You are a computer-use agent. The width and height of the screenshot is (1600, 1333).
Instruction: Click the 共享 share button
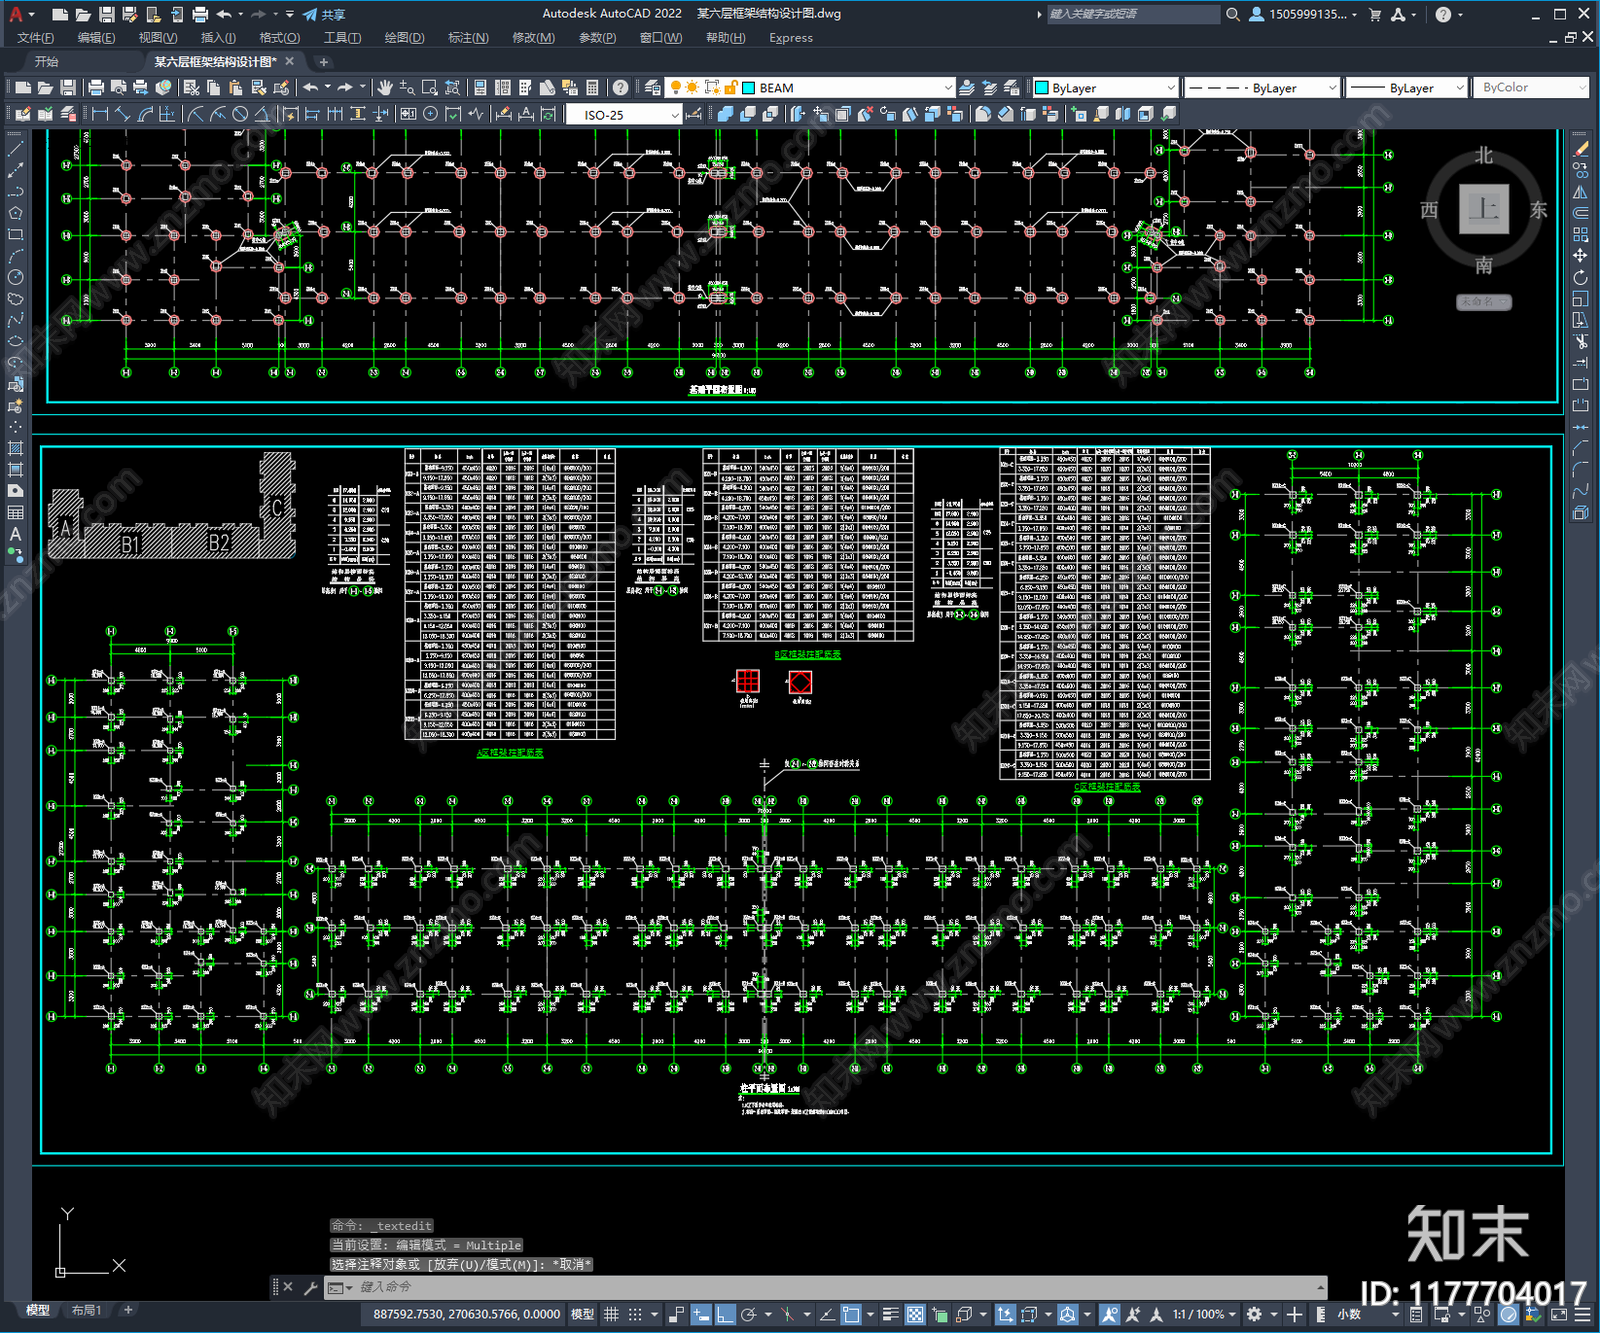325,14
